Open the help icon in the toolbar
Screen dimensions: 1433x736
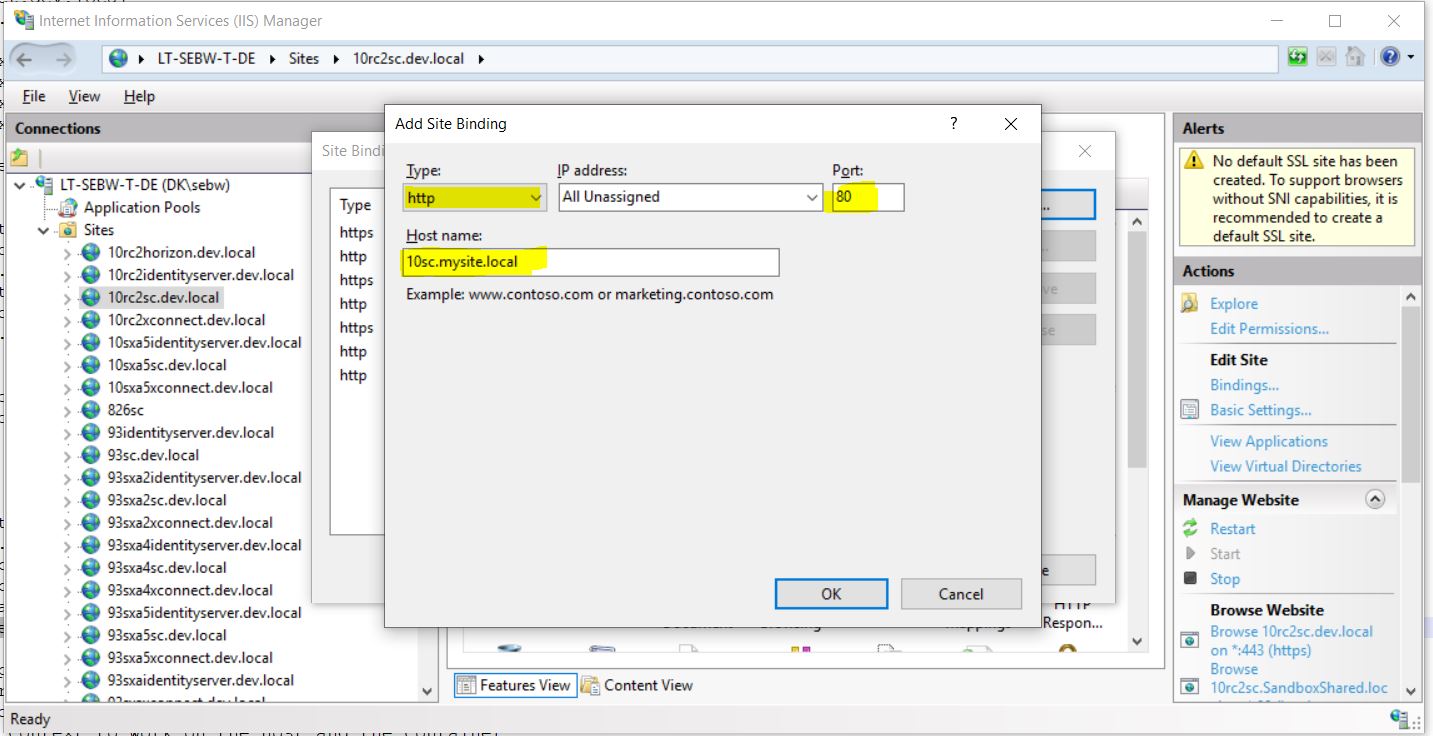[1390, 57]
